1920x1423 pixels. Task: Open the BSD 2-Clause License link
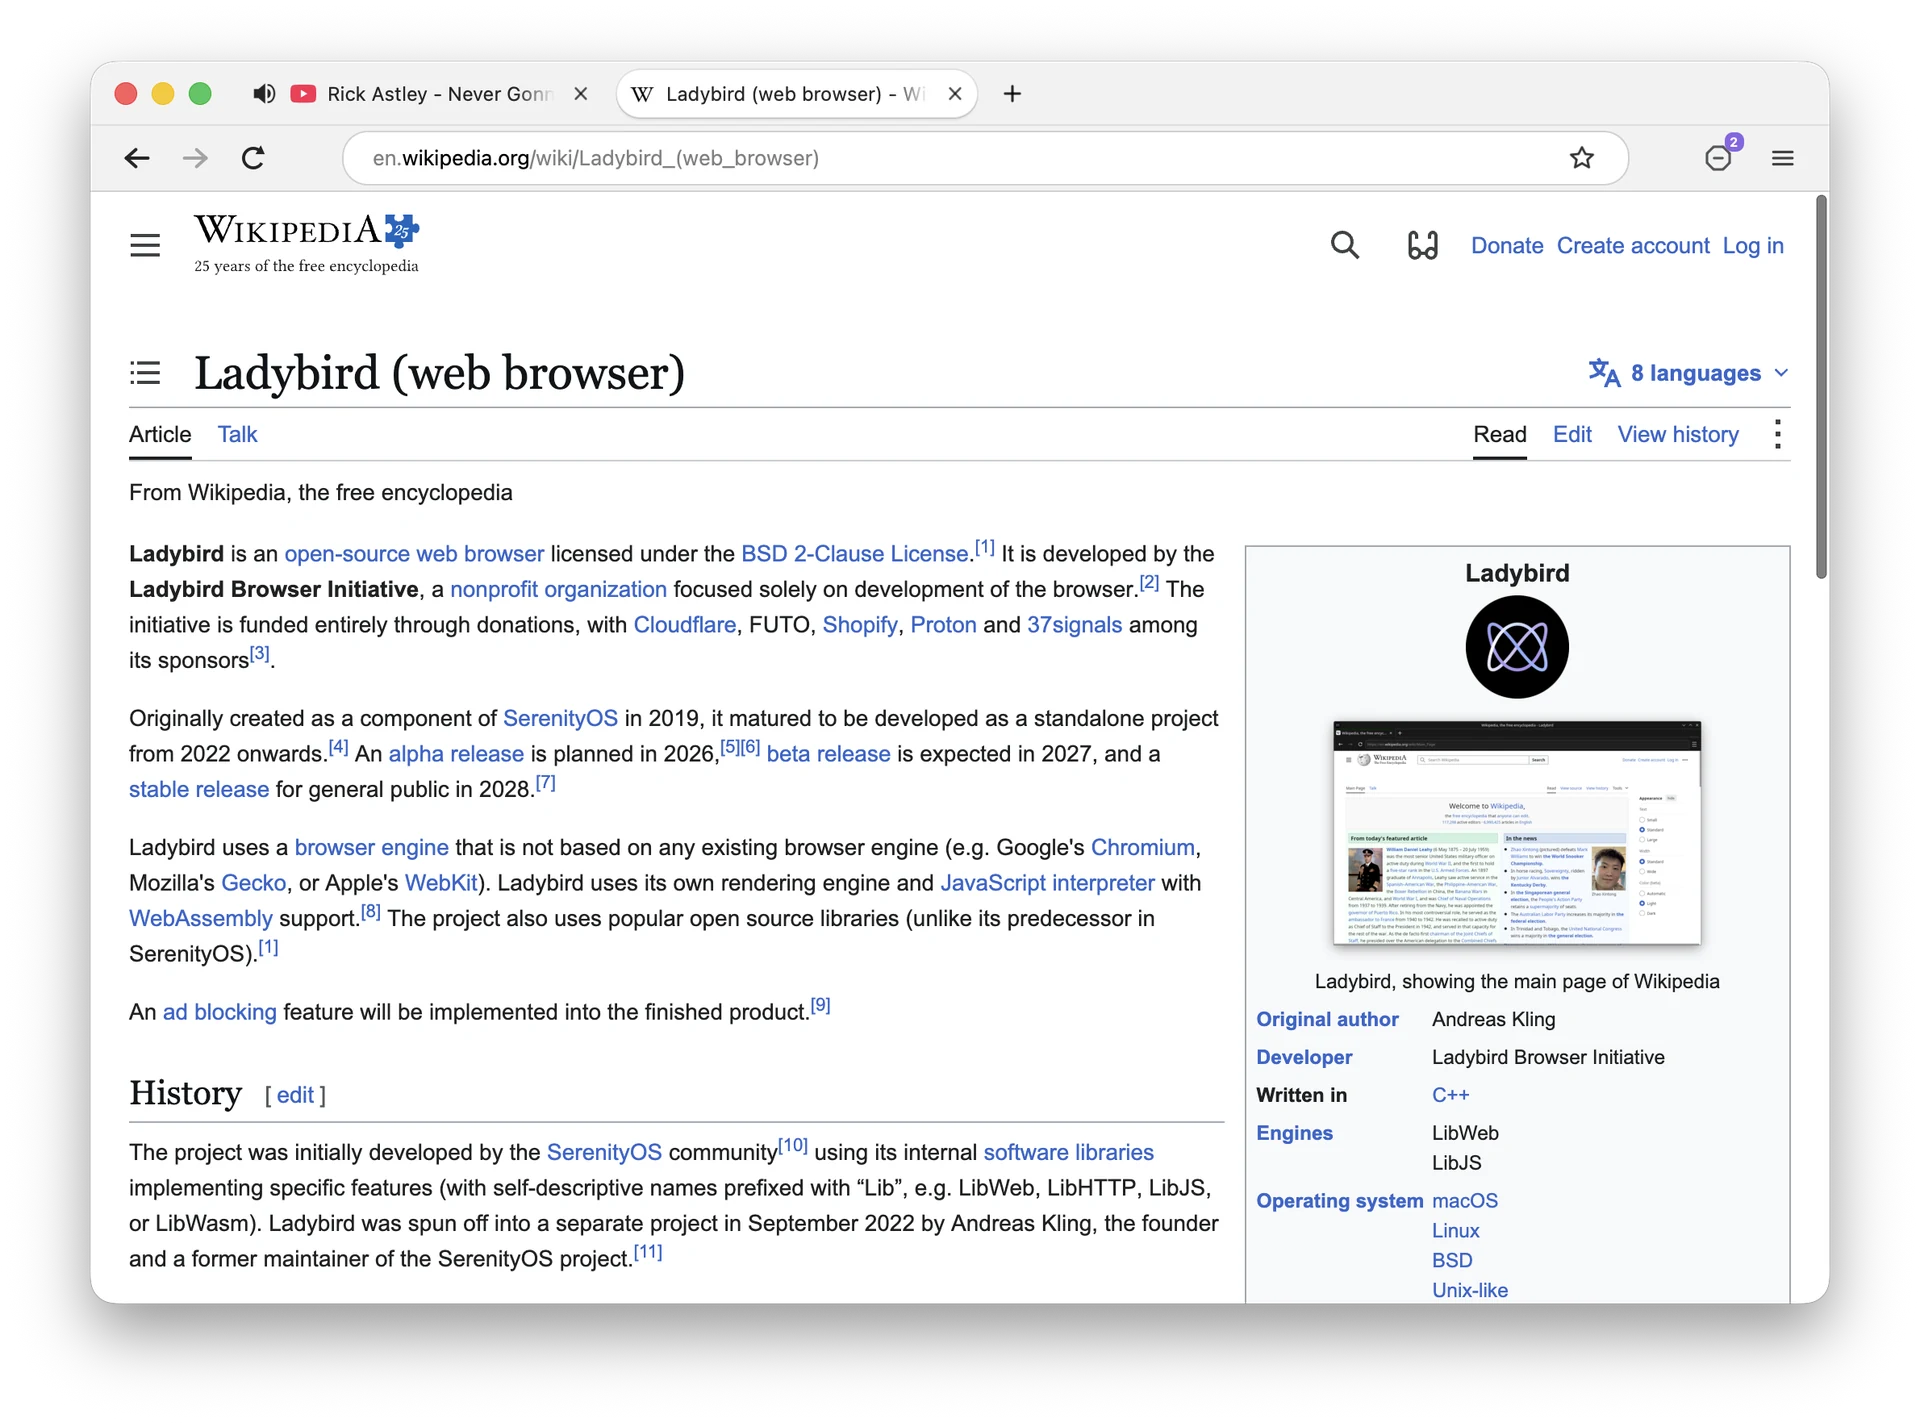click(855, 554)
